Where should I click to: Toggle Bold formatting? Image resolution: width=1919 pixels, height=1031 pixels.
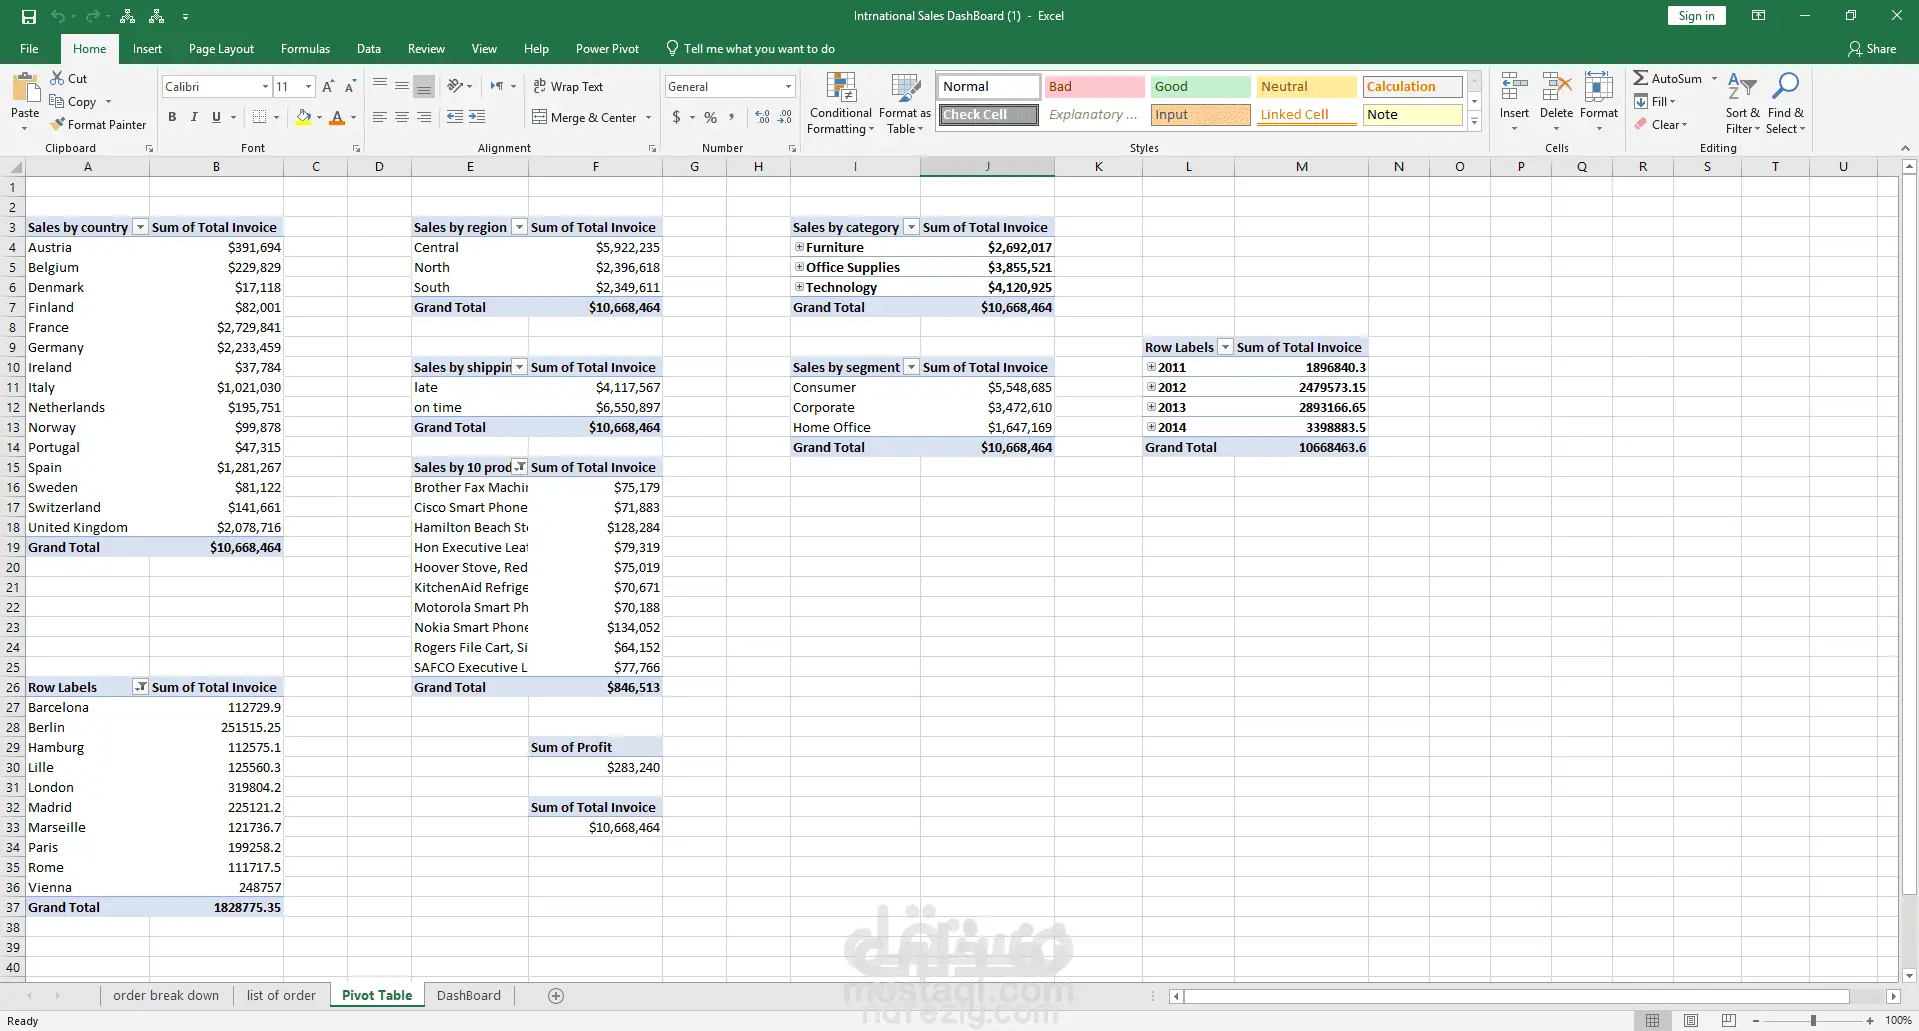tap(172, 117)
